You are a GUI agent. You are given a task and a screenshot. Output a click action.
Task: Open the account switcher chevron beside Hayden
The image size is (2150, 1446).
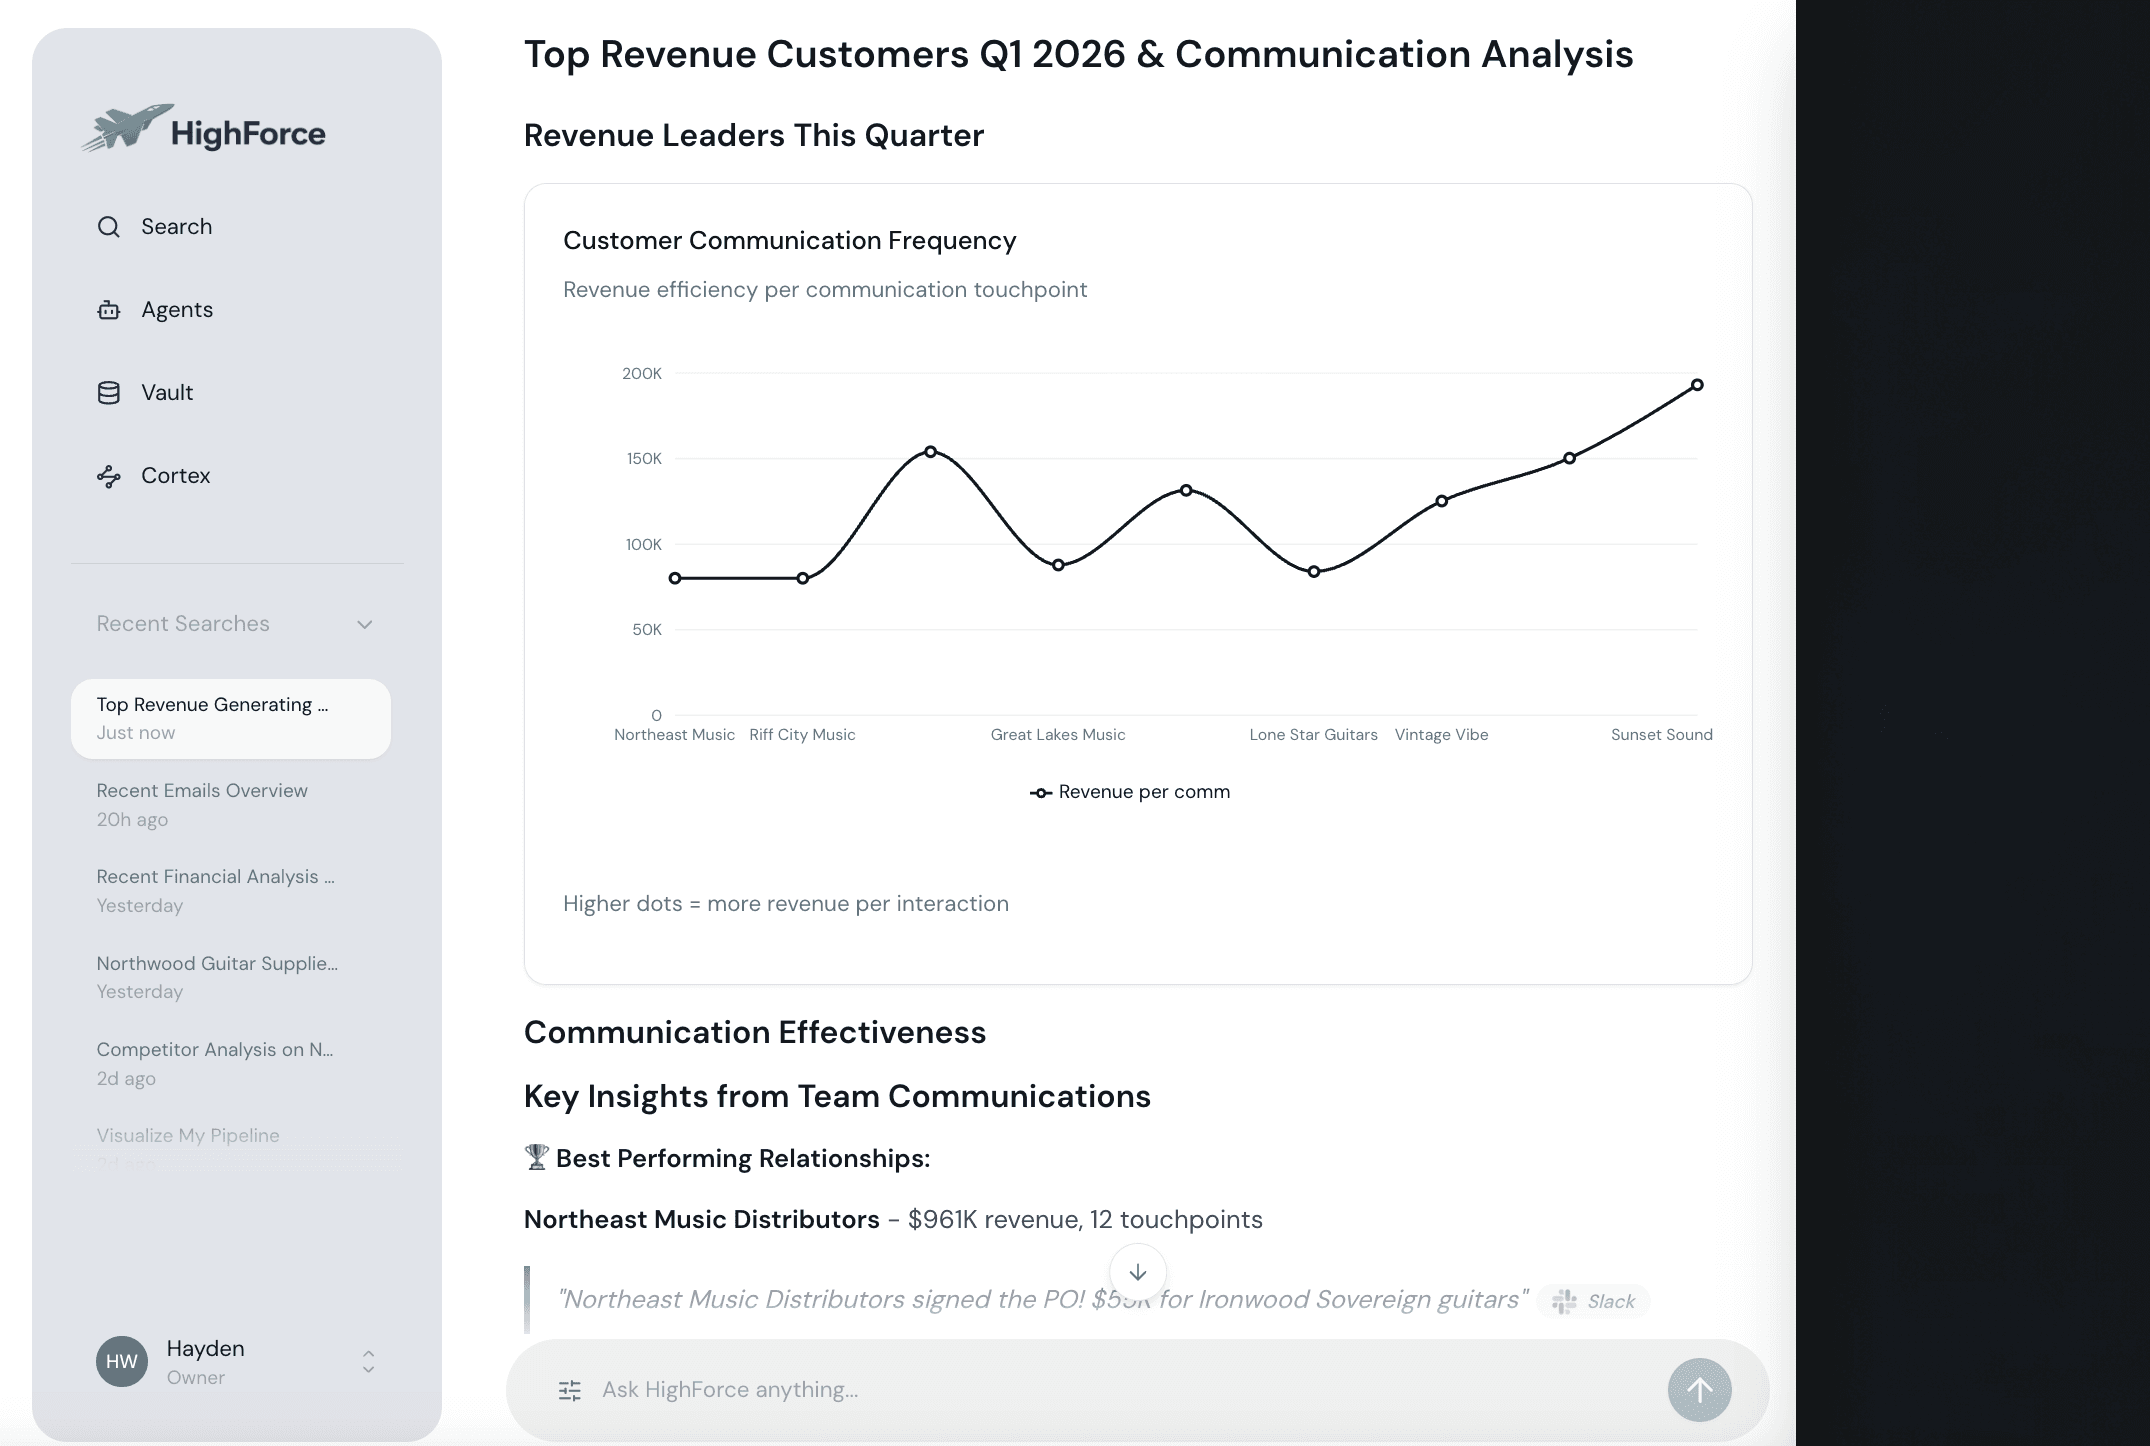367,1362
